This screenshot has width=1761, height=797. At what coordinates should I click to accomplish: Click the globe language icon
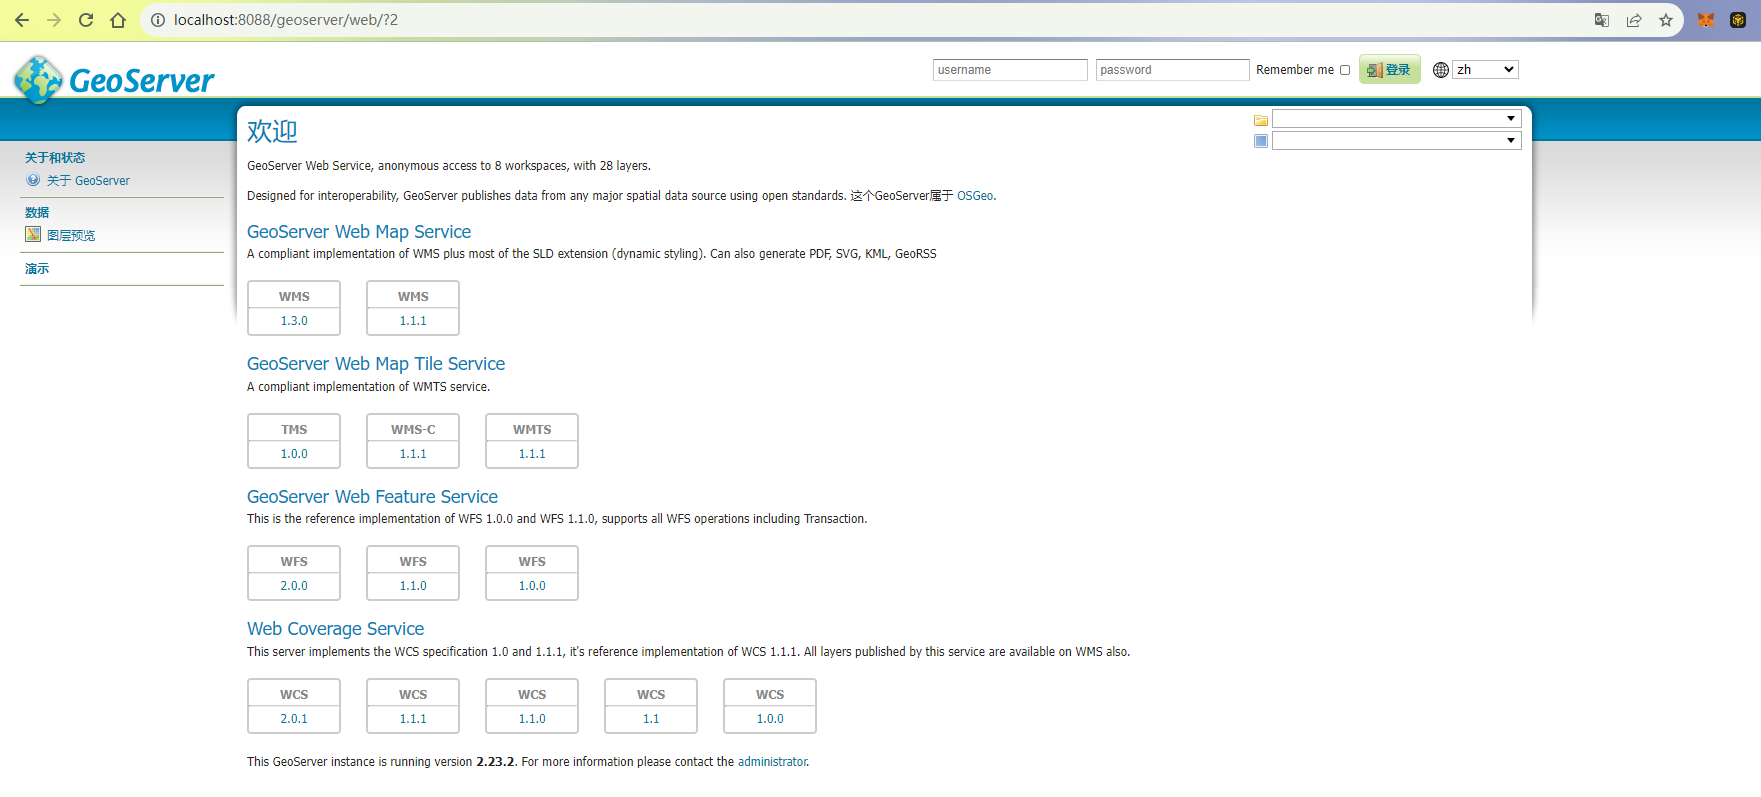click(1441, 70)
